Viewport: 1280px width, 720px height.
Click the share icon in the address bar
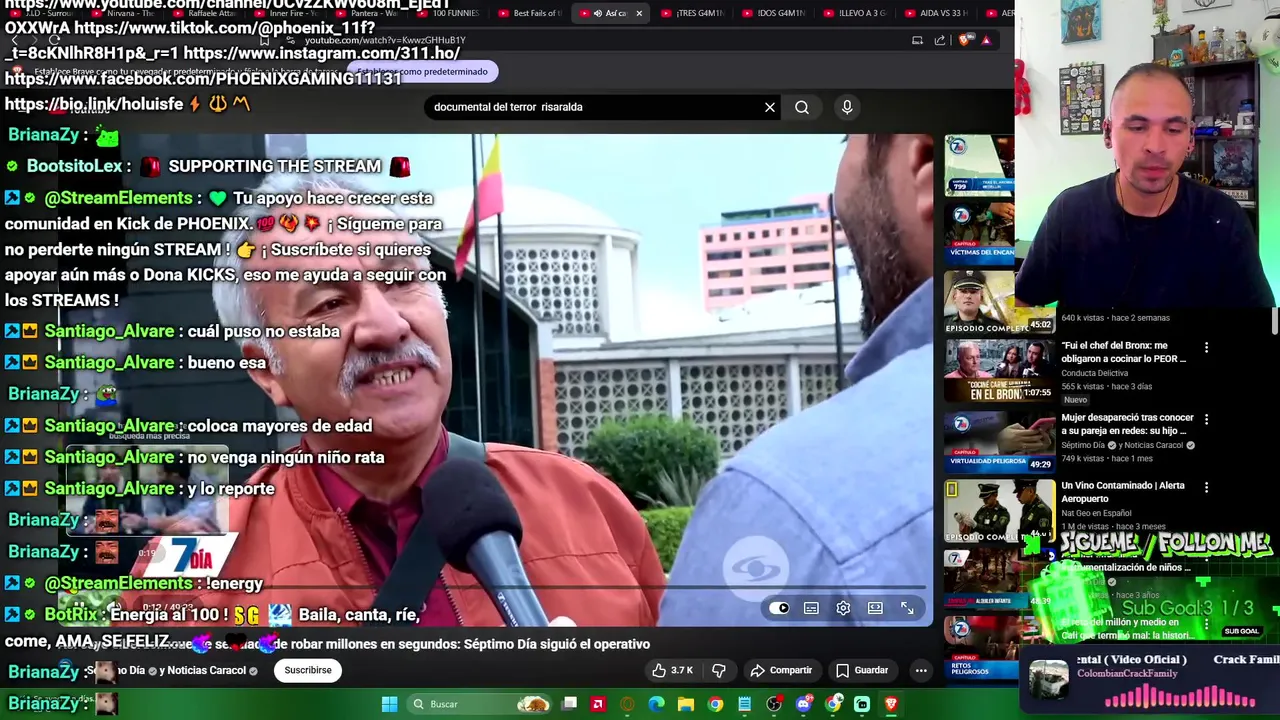point(940,40)
